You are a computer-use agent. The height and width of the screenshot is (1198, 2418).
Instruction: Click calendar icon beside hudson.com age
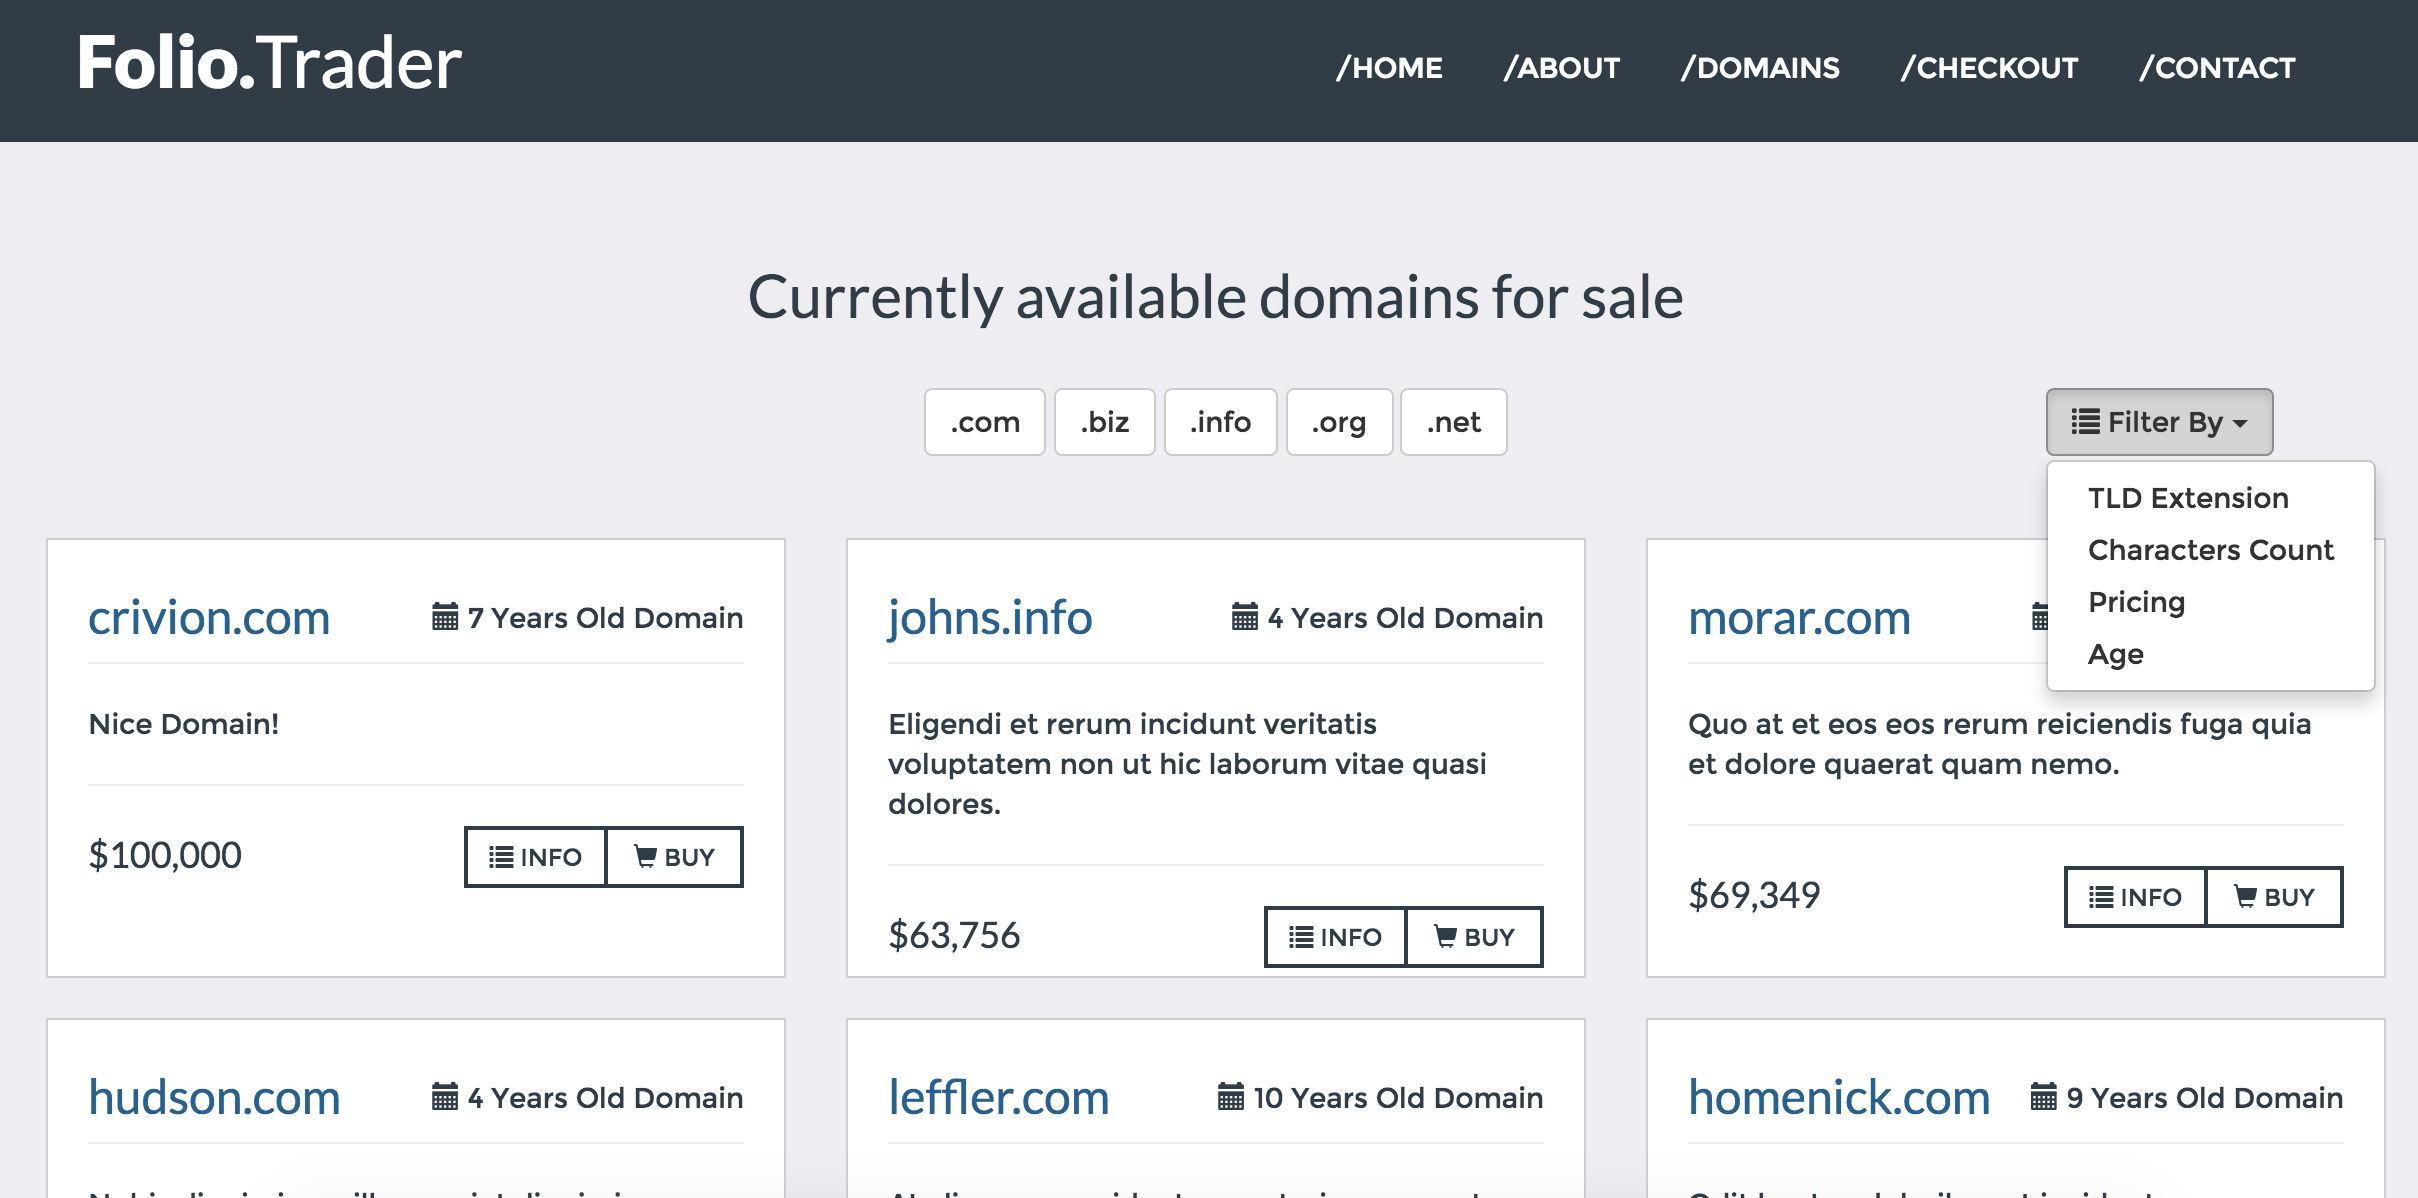coord(445,1097)
